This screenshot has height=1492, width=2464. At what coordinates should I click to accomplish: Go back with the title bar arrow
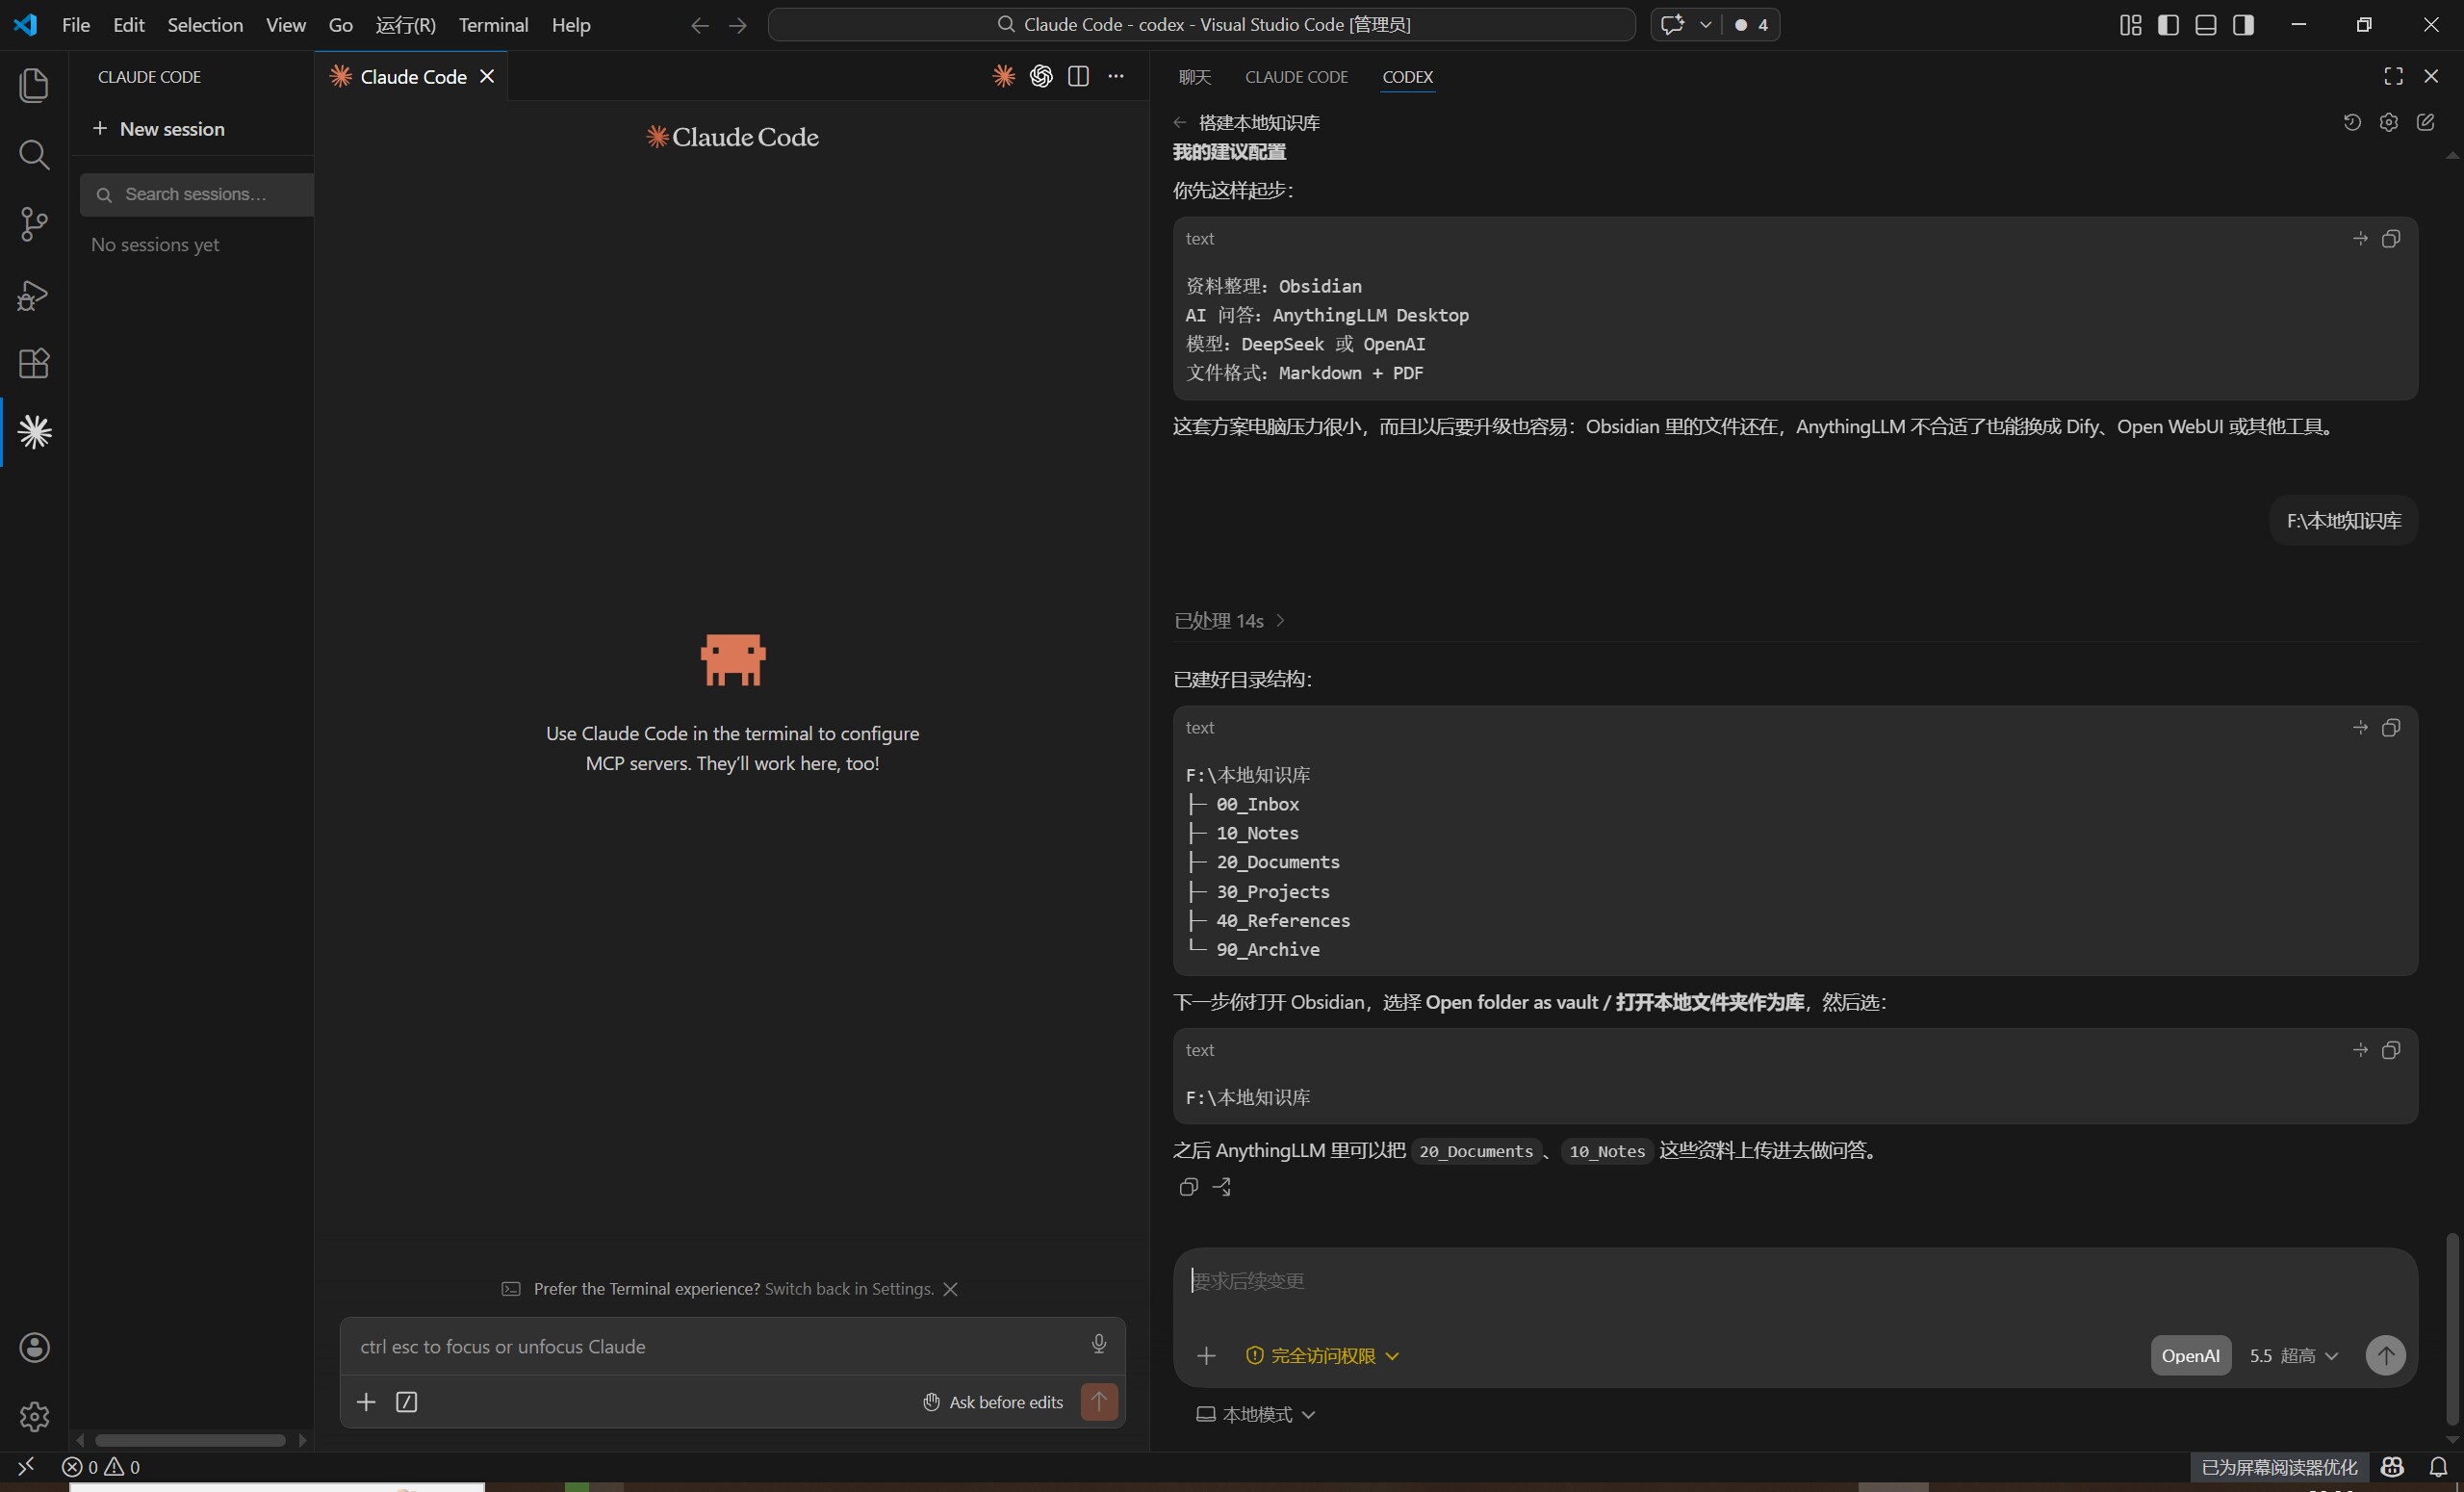pos(700,25)
